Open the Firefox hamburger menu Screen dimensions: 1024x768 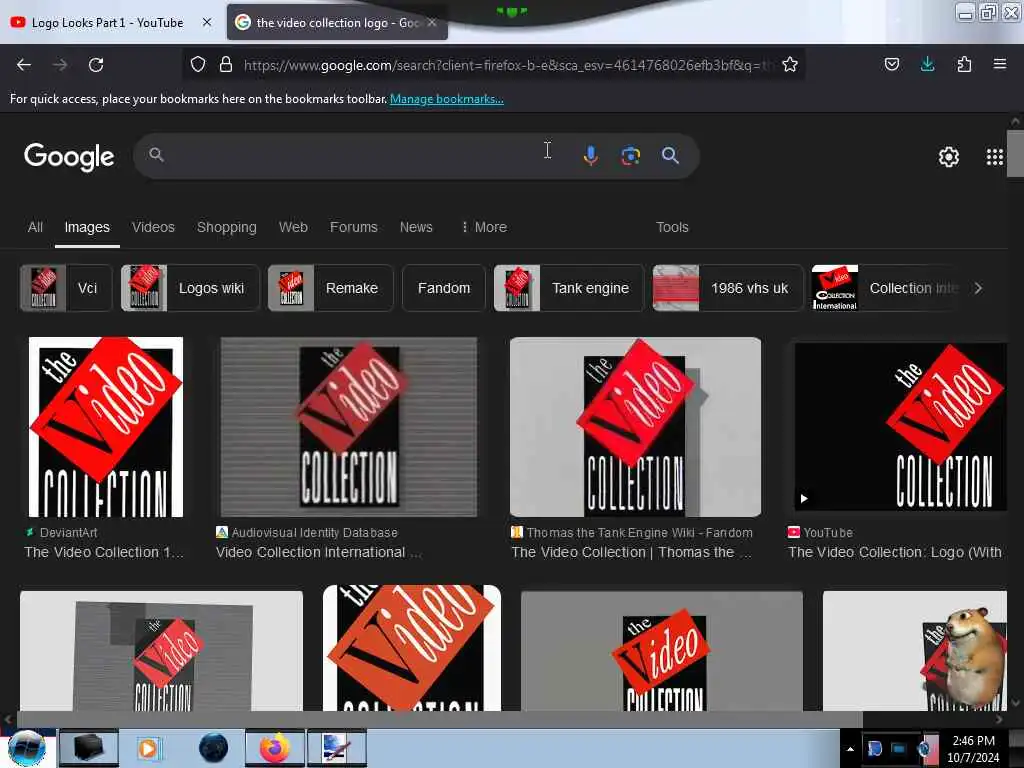pyautogui.click(x=1000, y=64)
